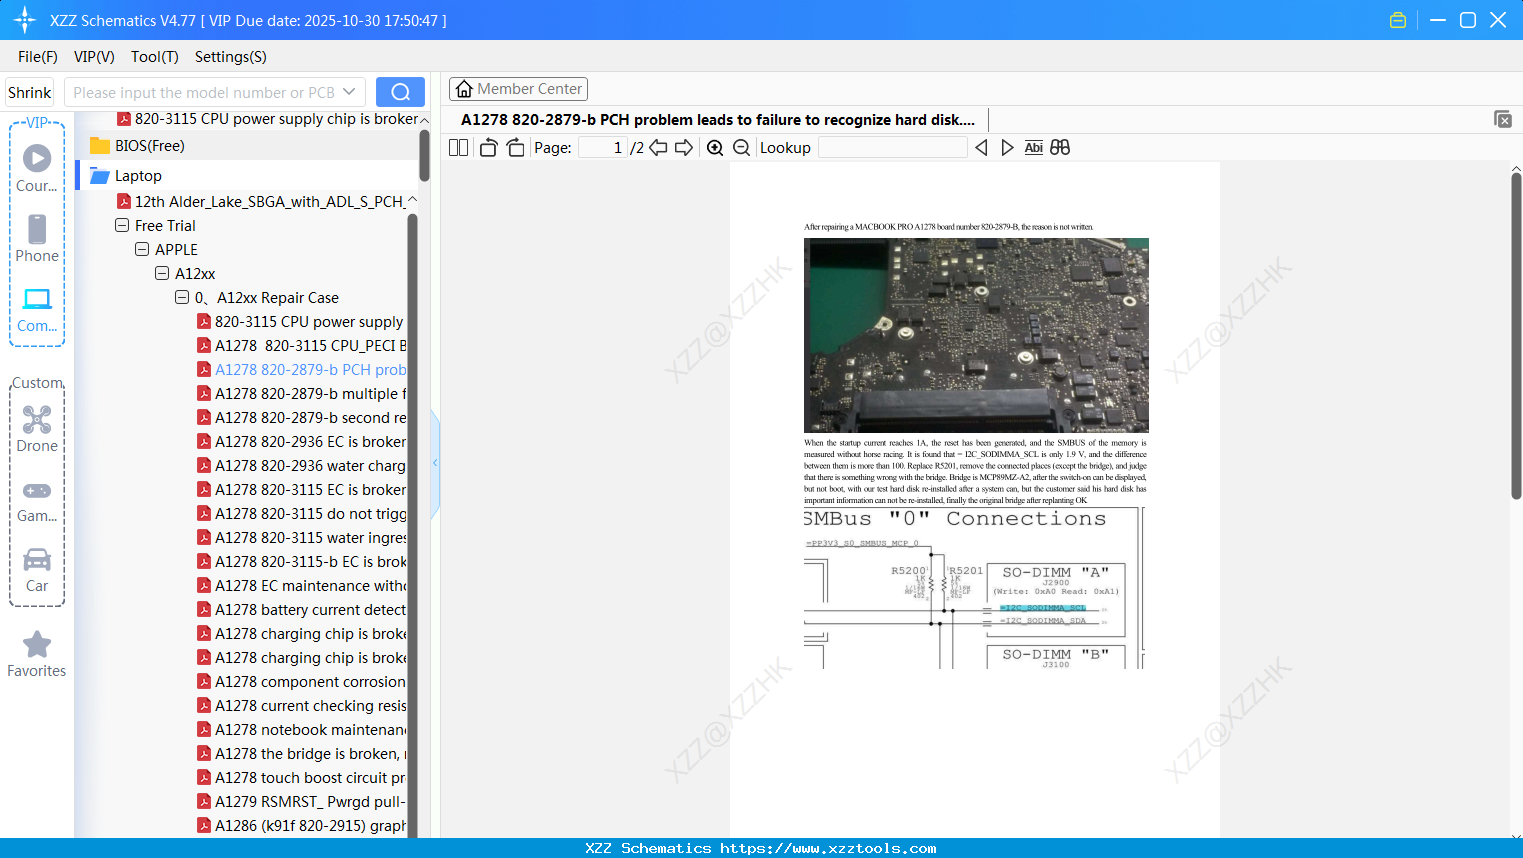
Task: Open the Tool(T) menu
Action: point(154,57)
